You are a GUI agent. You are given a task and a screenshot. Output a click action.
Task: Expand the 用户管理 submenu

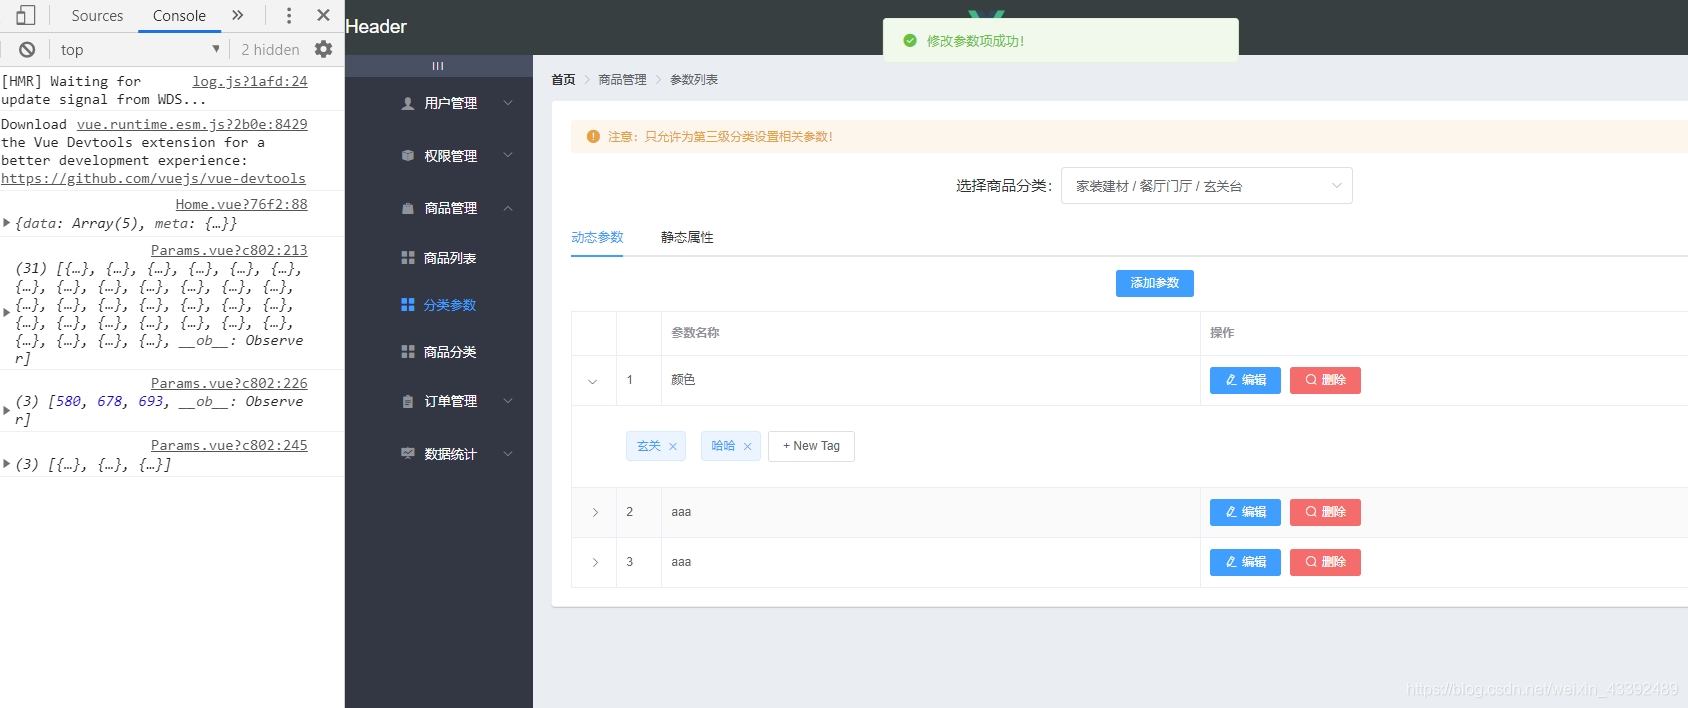[508, 103]
